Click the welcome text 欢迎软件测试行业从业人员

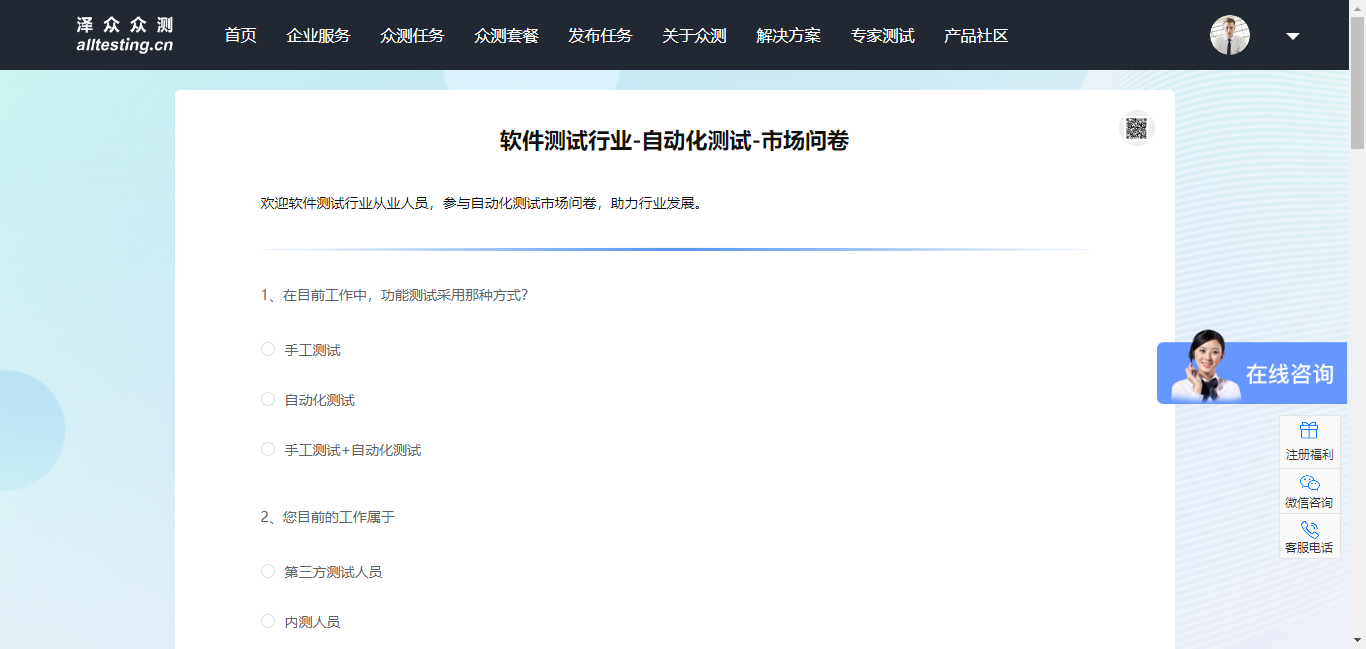[x=345, y=203]
